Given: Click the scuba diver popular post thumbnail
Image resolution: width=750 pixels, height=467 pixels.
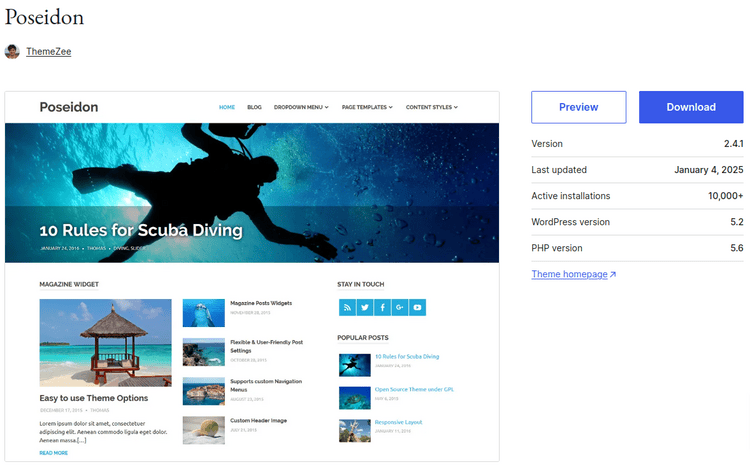Looking at the screenshot, I should click(x=352, y=364).
